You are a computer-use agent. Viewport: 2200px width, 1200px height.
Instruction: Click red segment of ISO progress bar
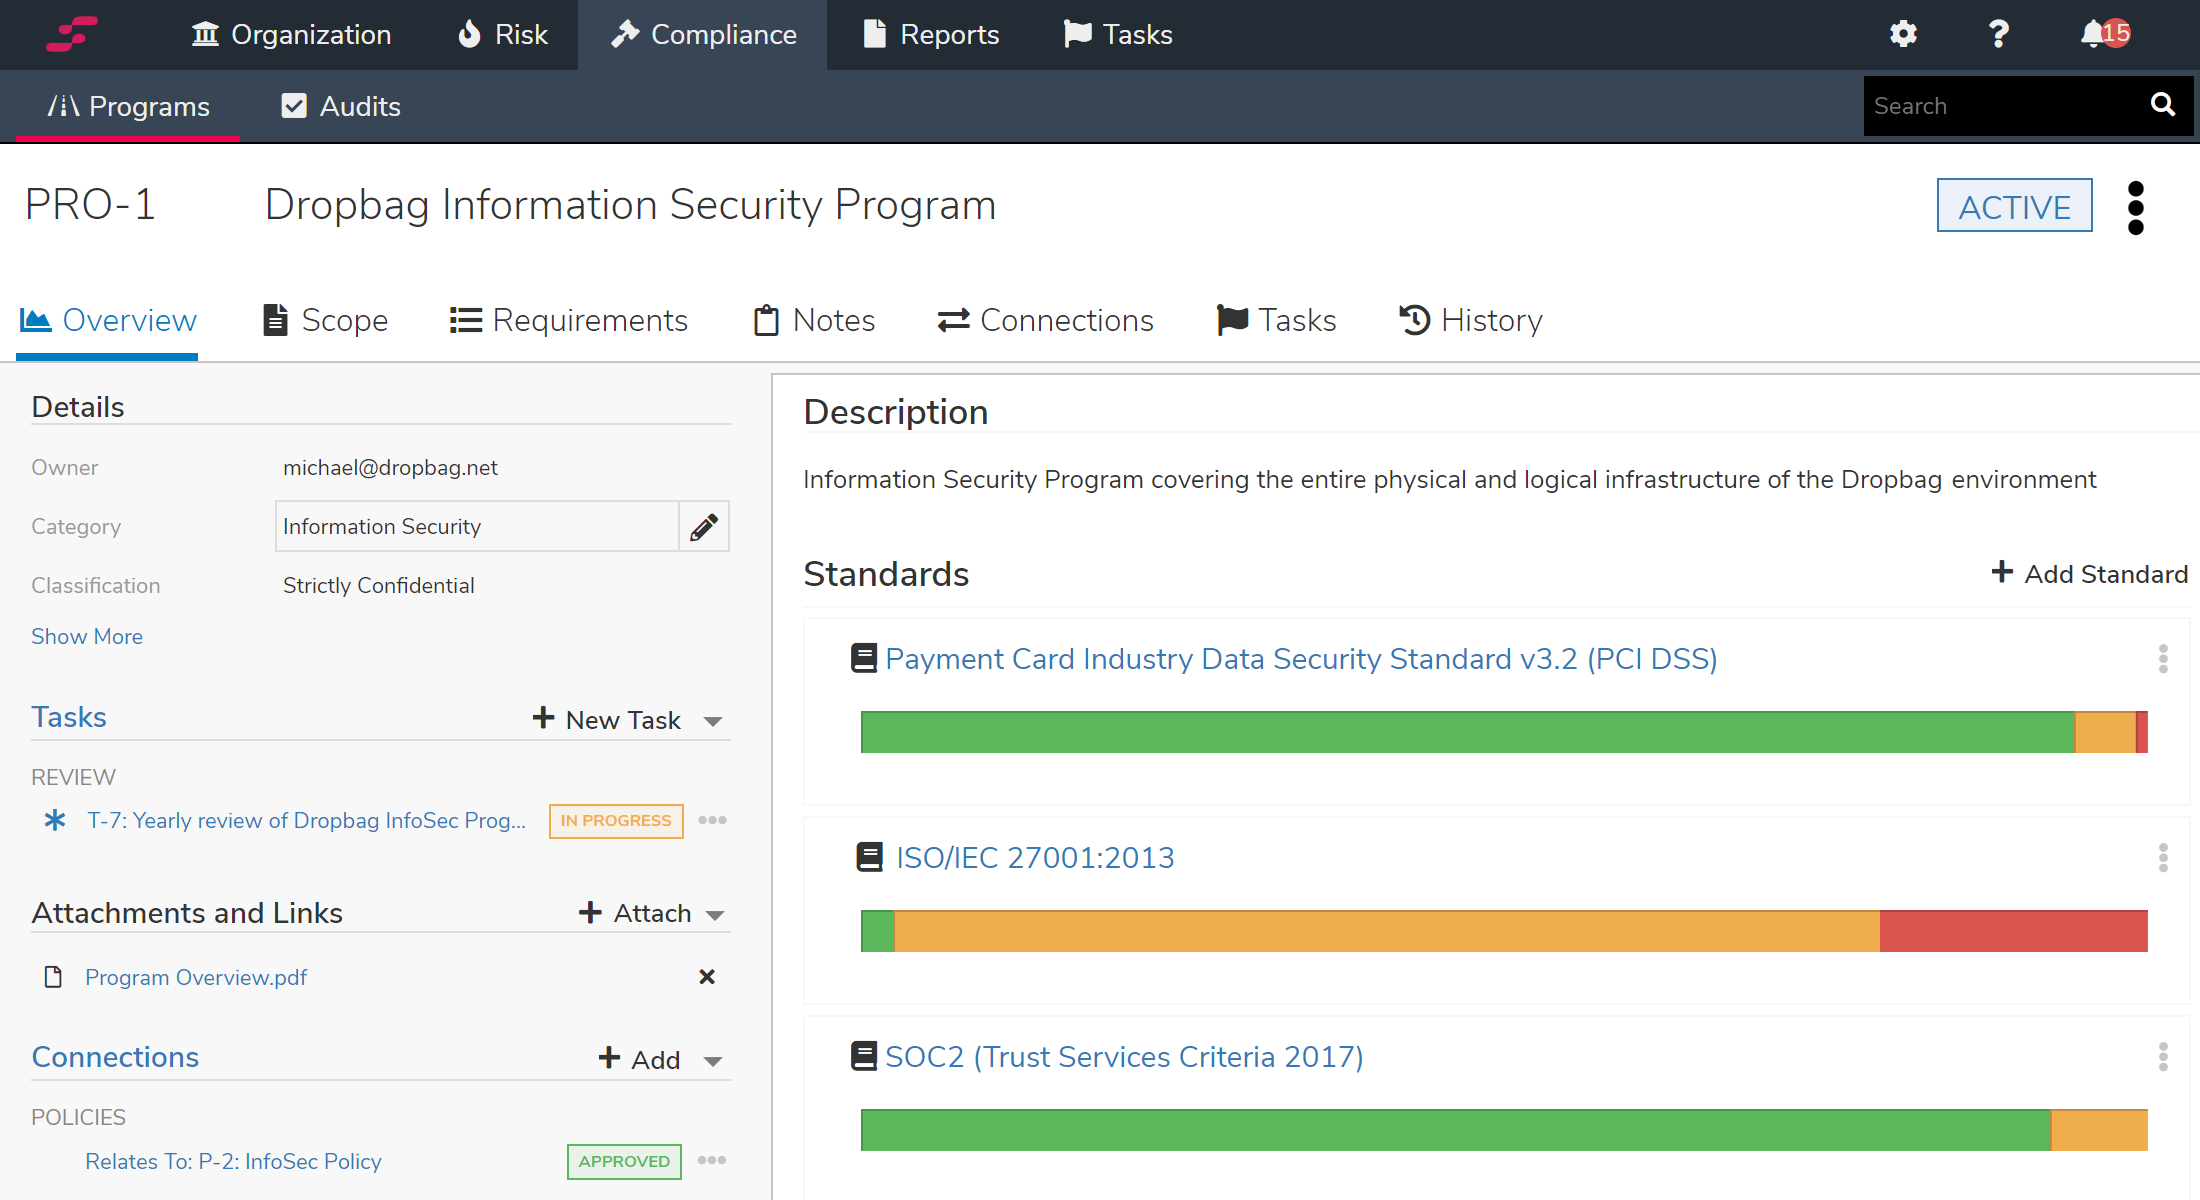(x=2012, y=931)
